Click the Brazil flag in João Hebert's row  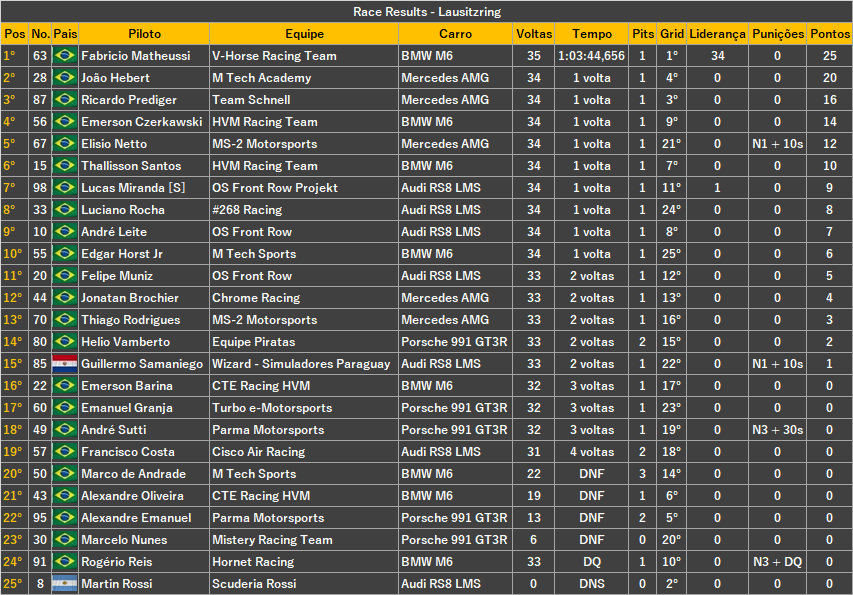(65, 78)
